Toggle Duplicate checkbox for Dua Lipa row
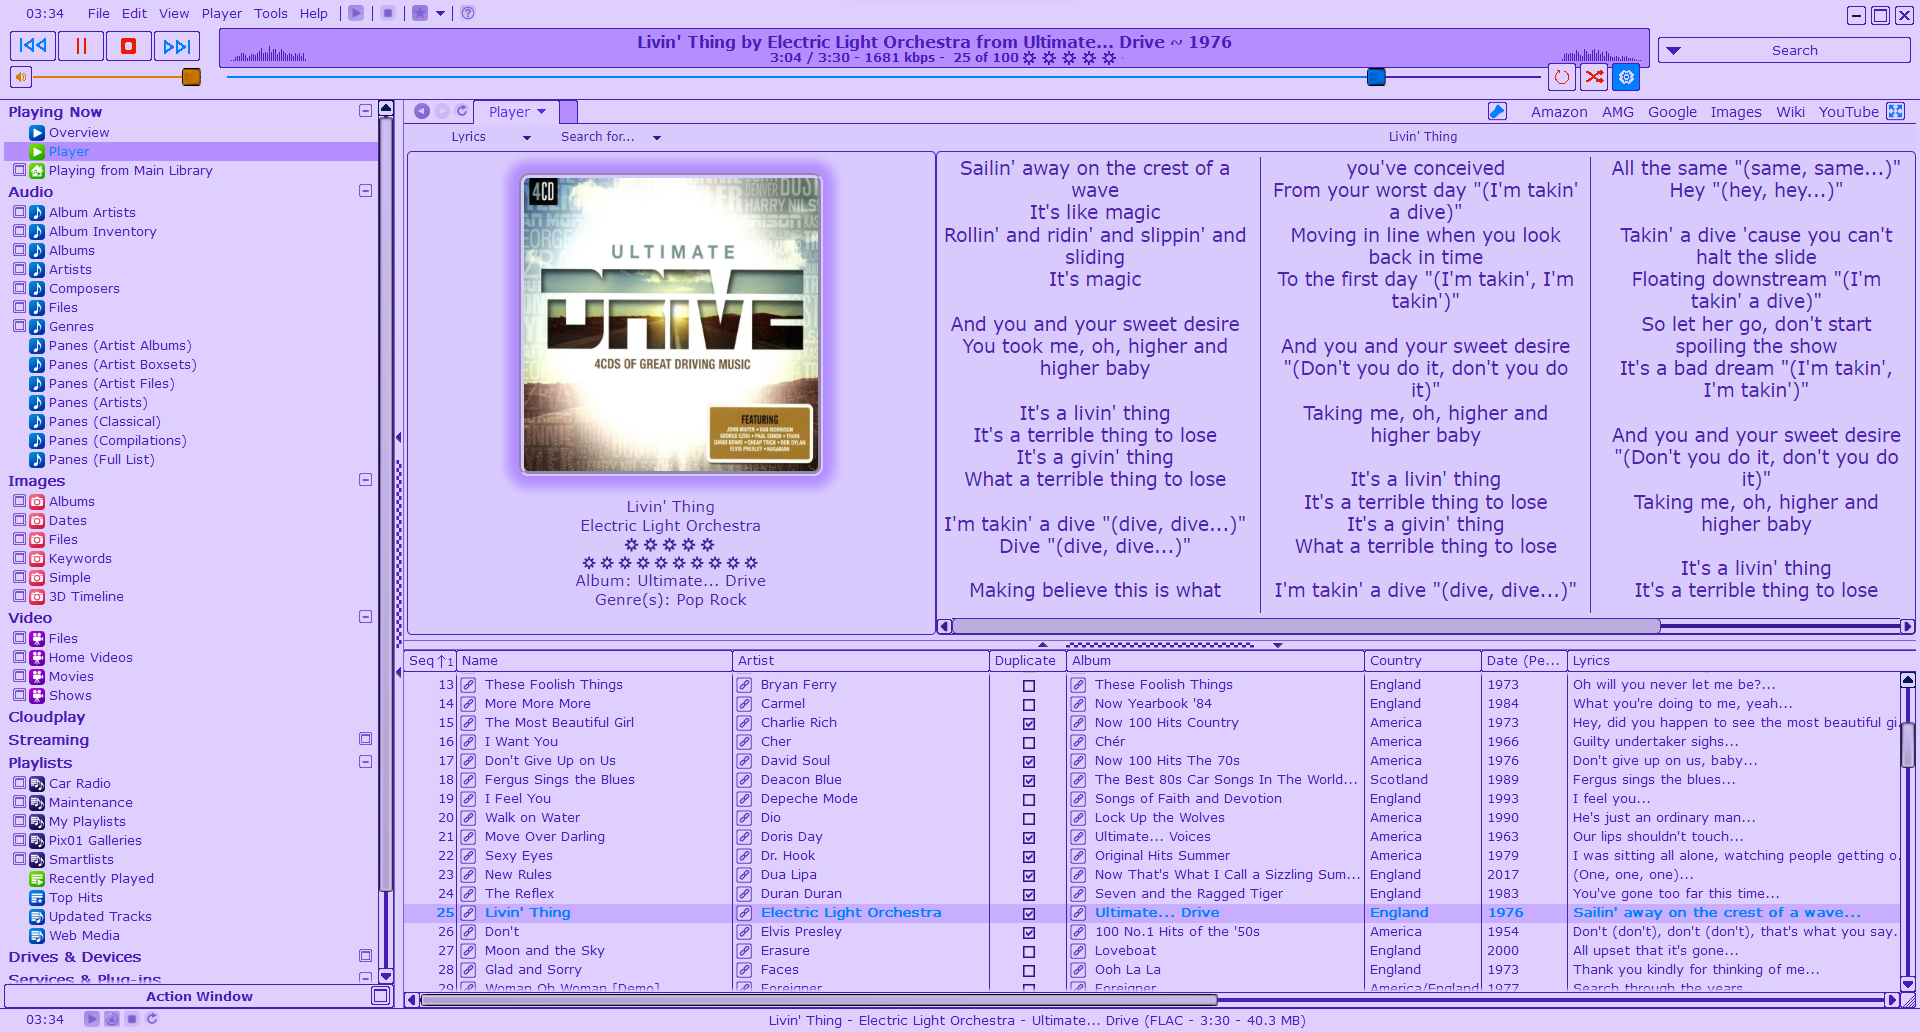 (1029, 876)
